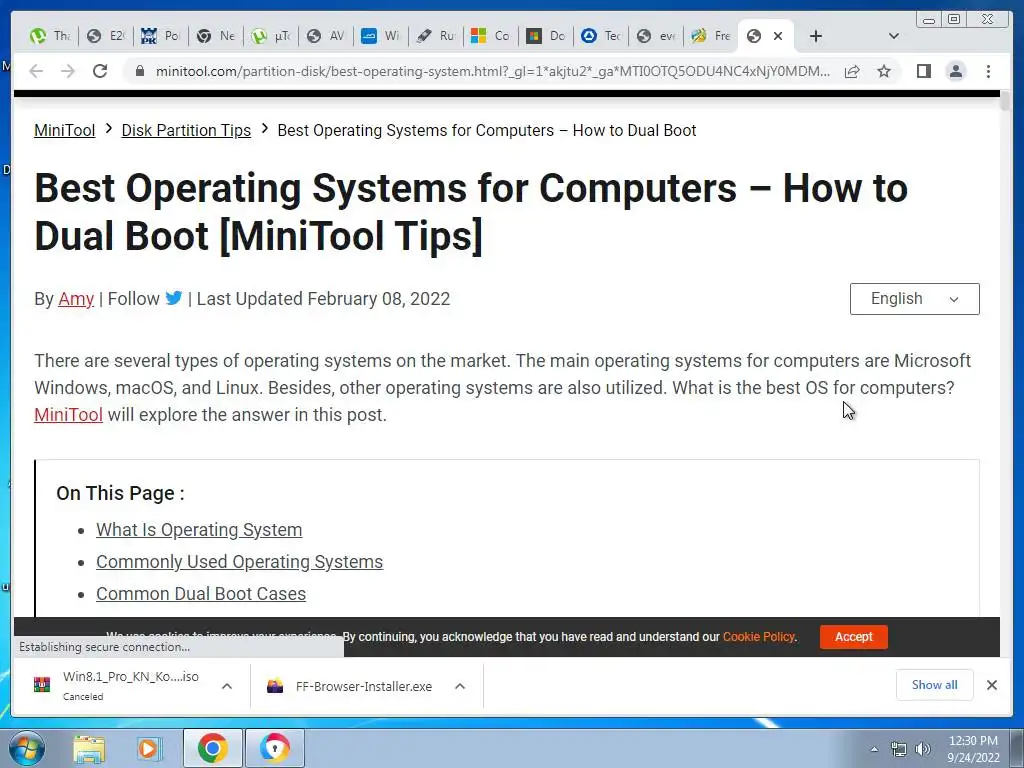Open author Amy's profile link
This screenshot has width=1024, height=768.
pyautogui.click(x=76, y=298)
